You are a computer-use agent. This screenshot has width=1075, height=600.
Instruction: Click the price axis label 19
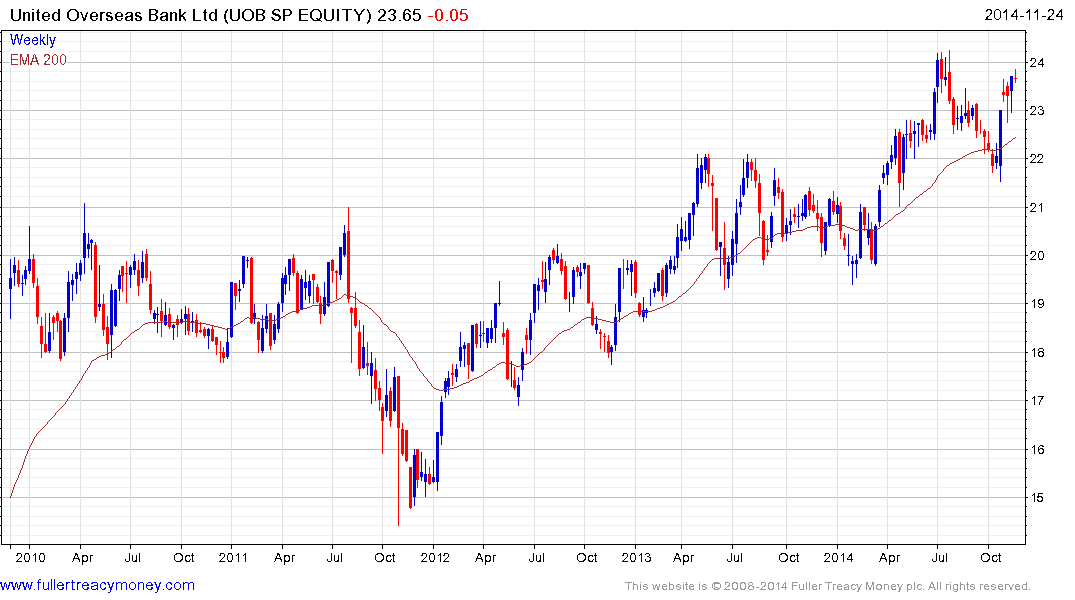pos(1037,304)
